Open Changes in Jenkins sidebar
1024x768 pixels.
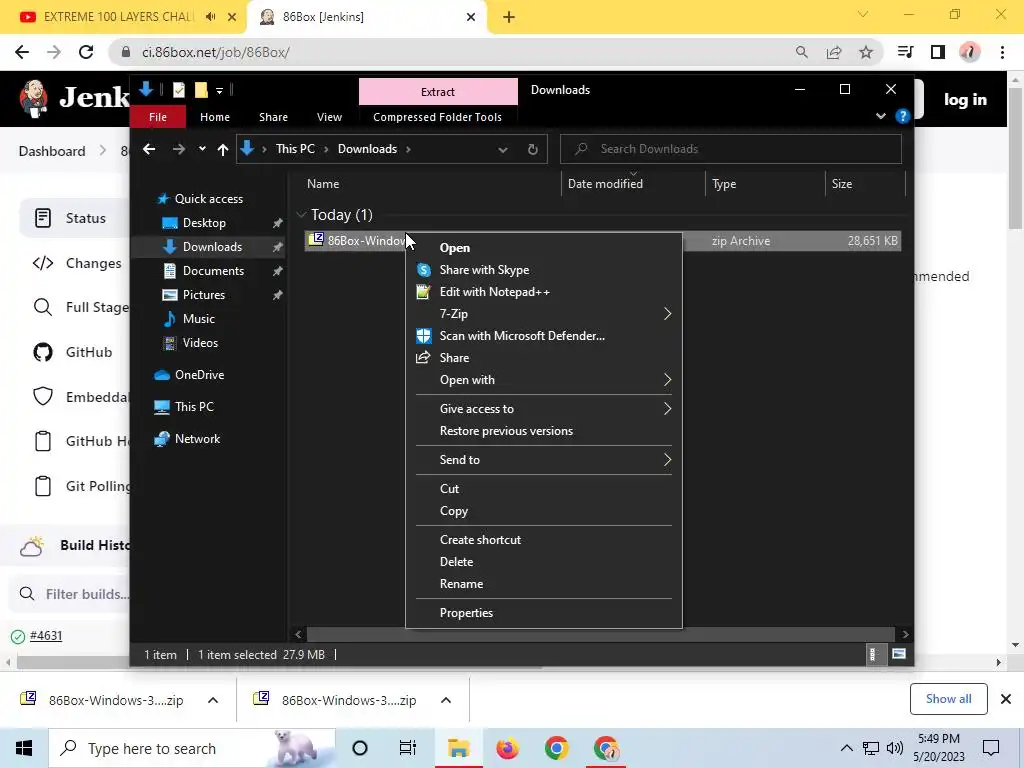coord(93,263)
